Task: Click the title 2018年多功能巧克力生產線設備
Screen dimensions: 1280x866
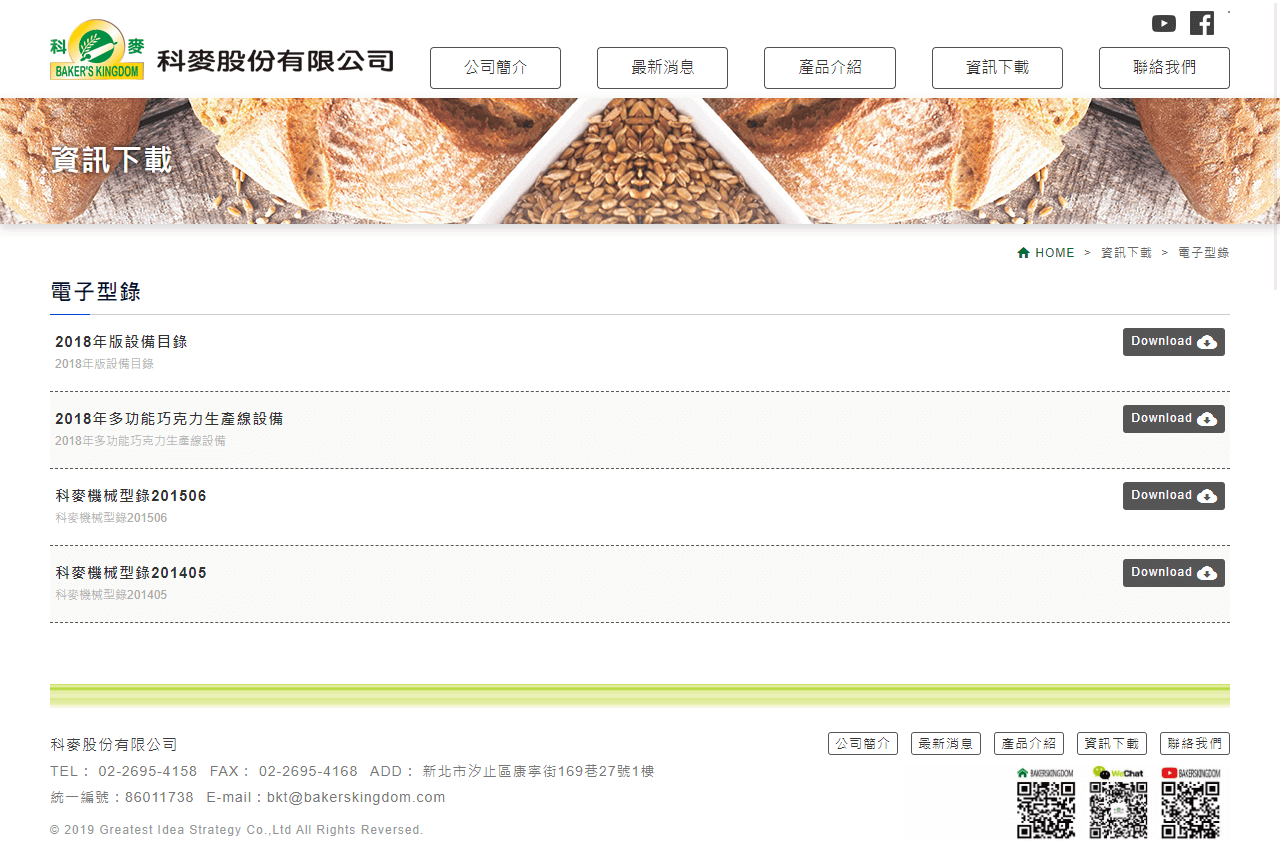Action: [169, 419]
